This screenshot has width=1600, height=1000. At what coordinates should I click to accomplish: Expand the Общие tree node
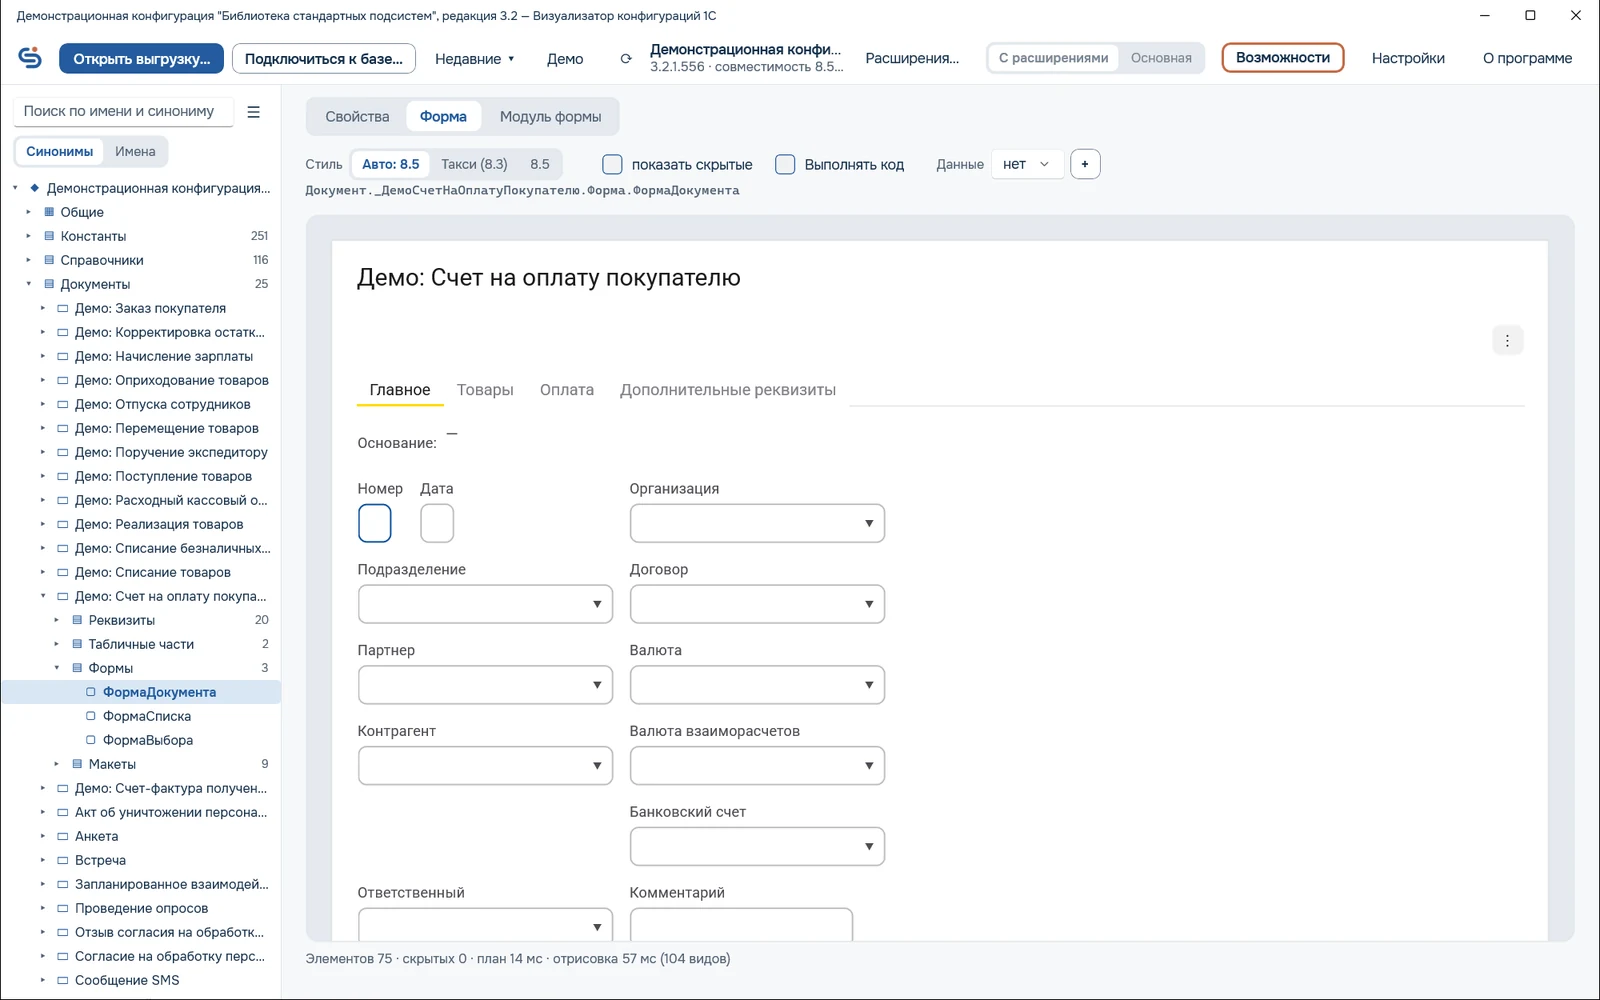(29, 212)
